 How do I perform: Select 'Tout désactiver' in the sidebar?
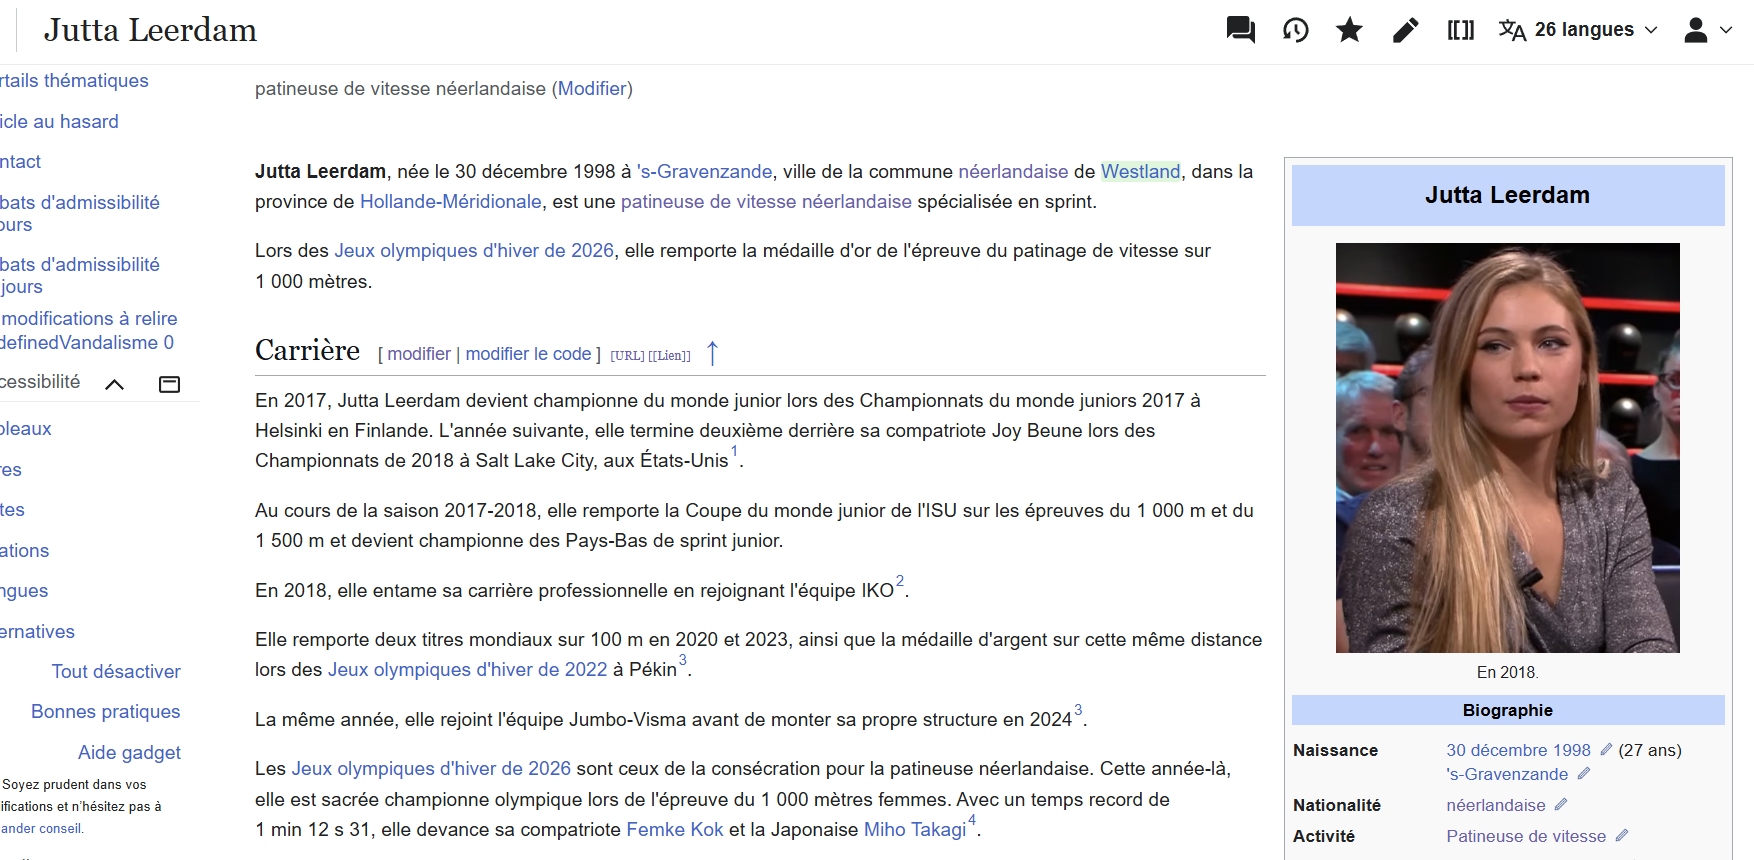click(x=116, y=671)
